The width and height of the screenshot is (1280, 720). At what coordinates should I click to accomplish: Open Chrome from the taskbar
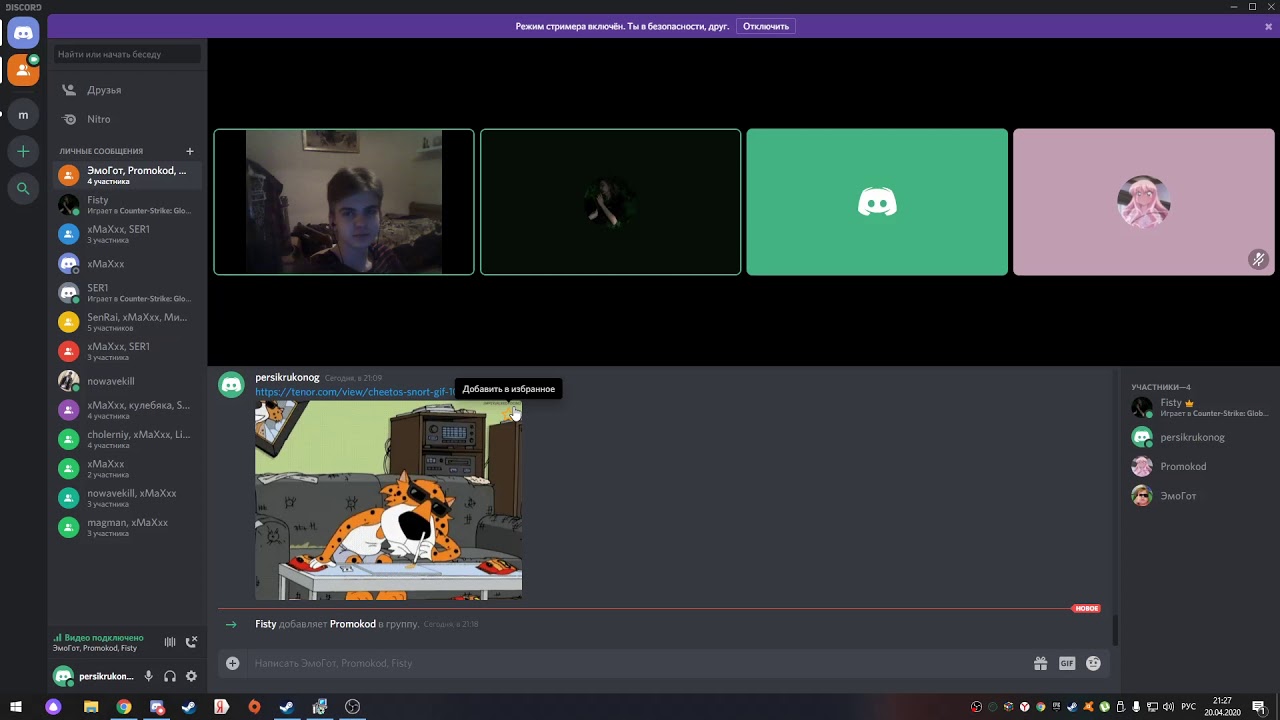123,707
